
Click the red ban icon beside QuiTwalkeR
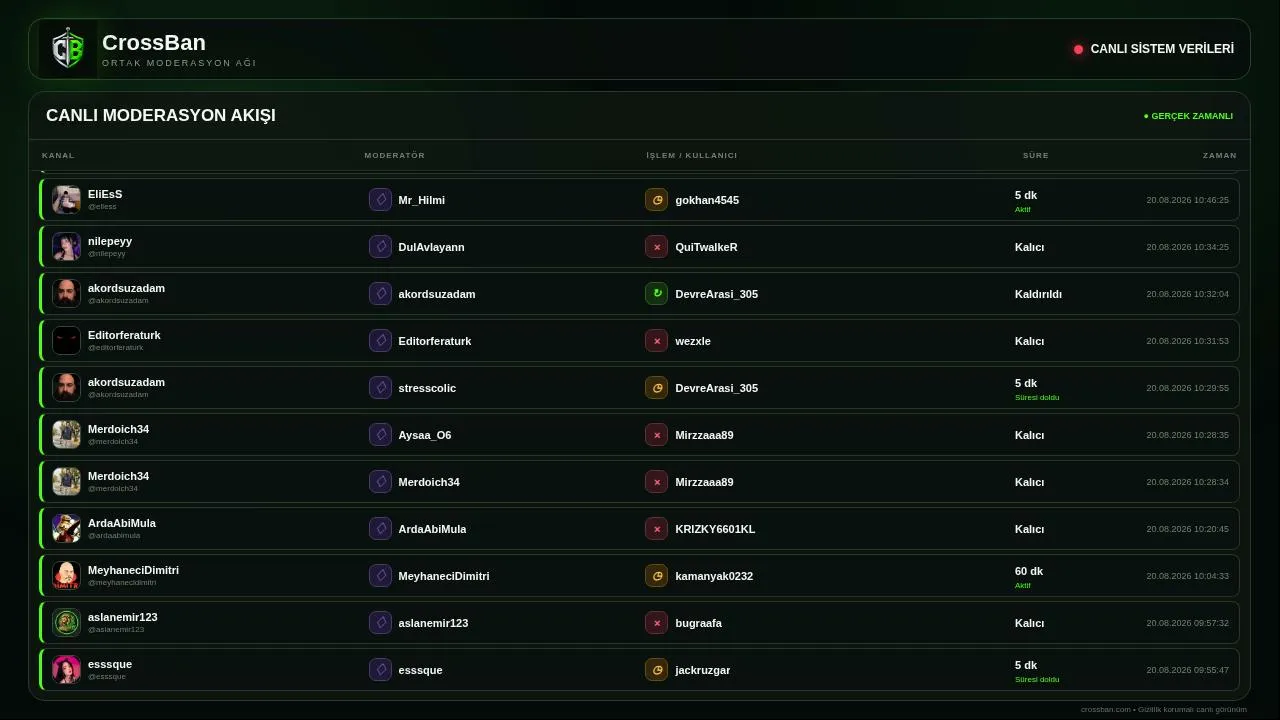[x=656, y=247]
